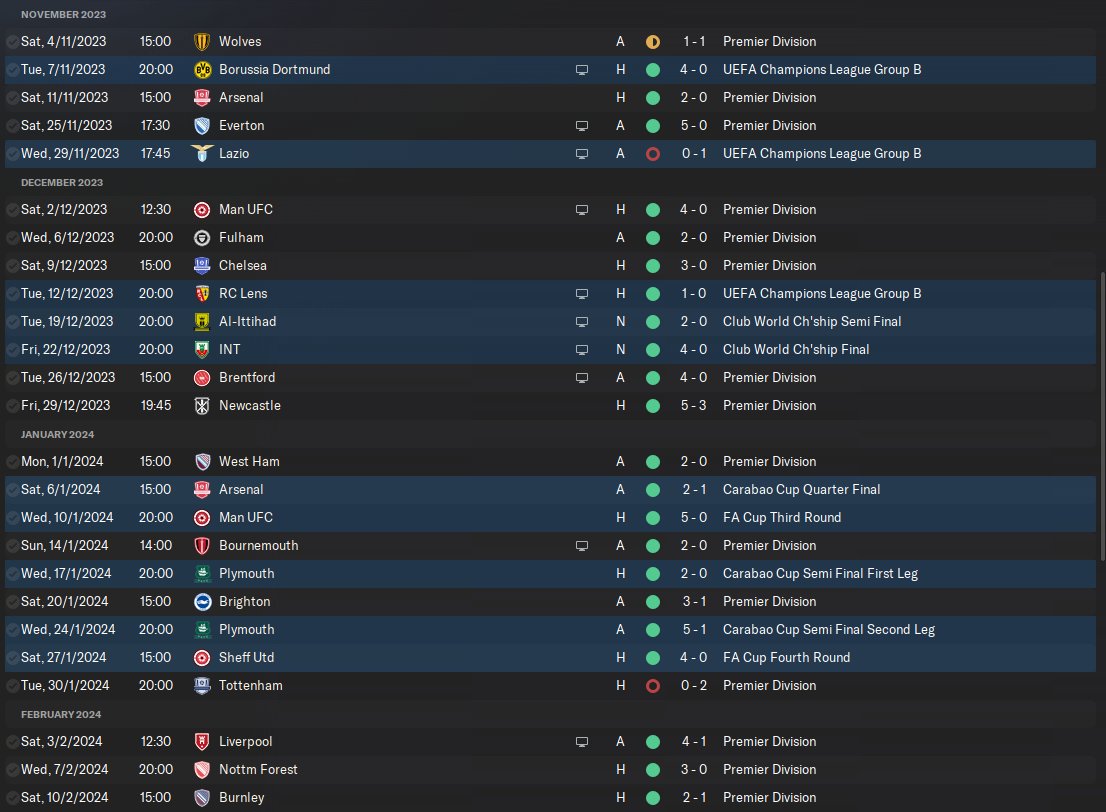Open Carabao Cup Quarter Final competition link
Screen dimensions: 1106x812
pos(801,490)
